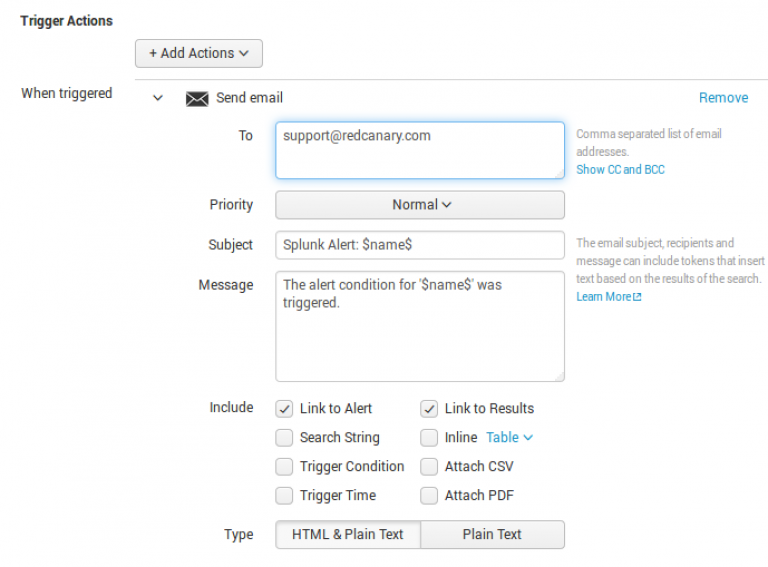Uncheck the Link to Alert checkbox
The image size is (768, 567).
tap(285, 408)
